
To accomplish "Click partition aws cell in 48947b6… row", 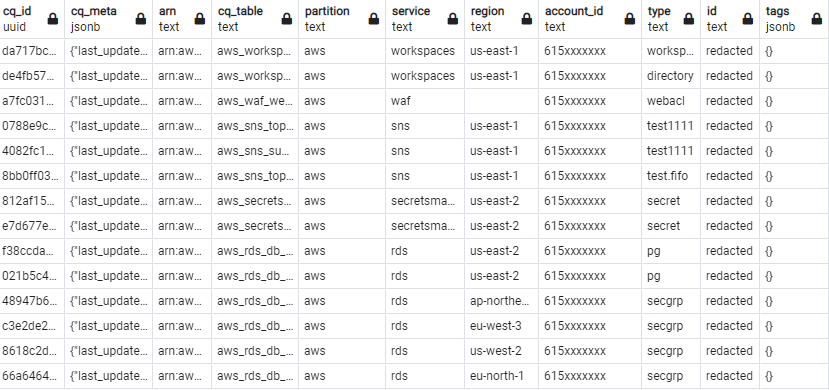I will pos(342,301).
